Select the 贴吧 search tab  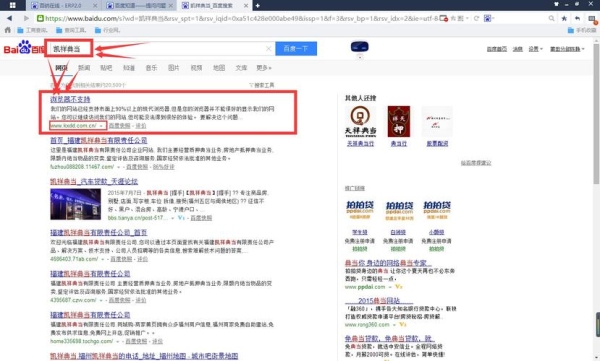coord(106,68)
